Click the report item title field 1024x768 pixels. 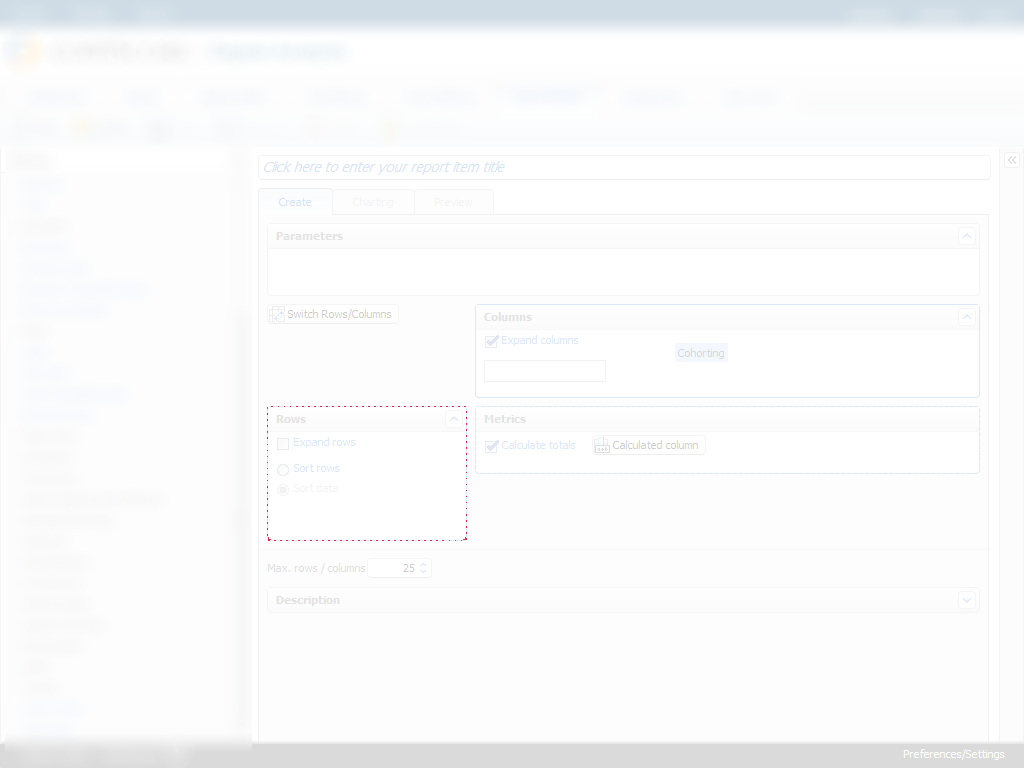[624, 167]
